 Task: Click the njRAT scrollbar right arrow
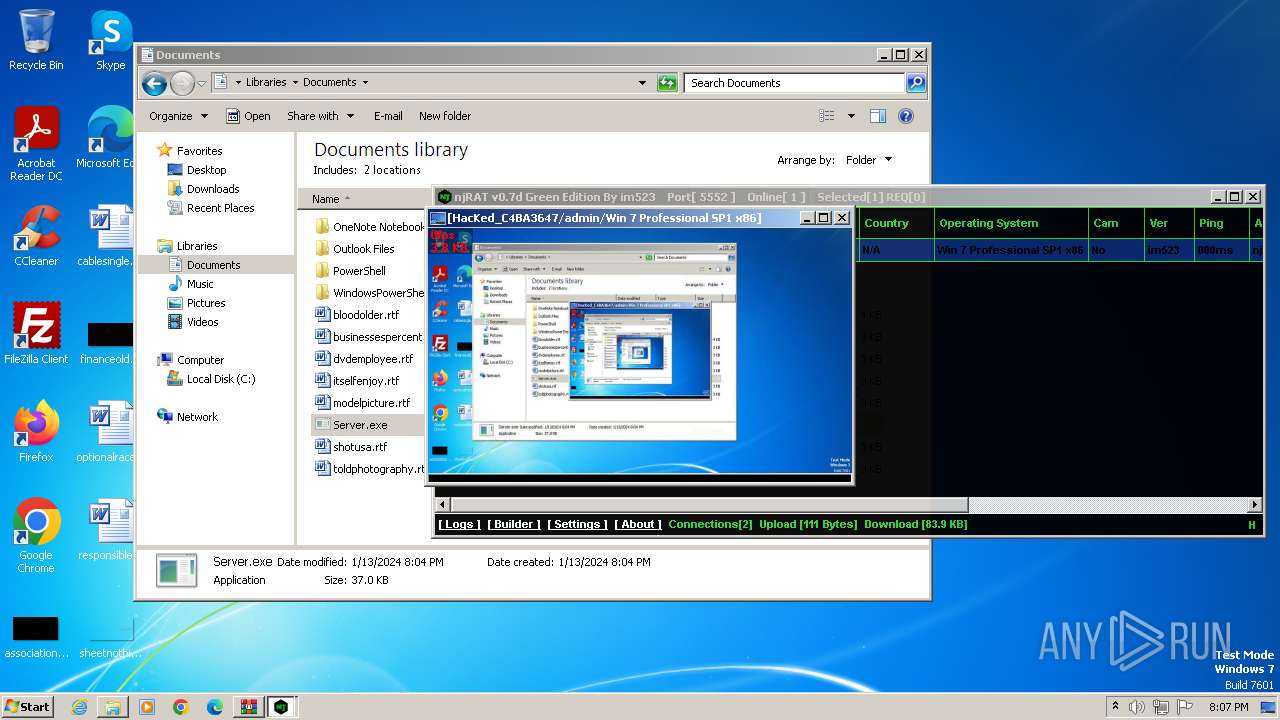(x=1255, y=504)
